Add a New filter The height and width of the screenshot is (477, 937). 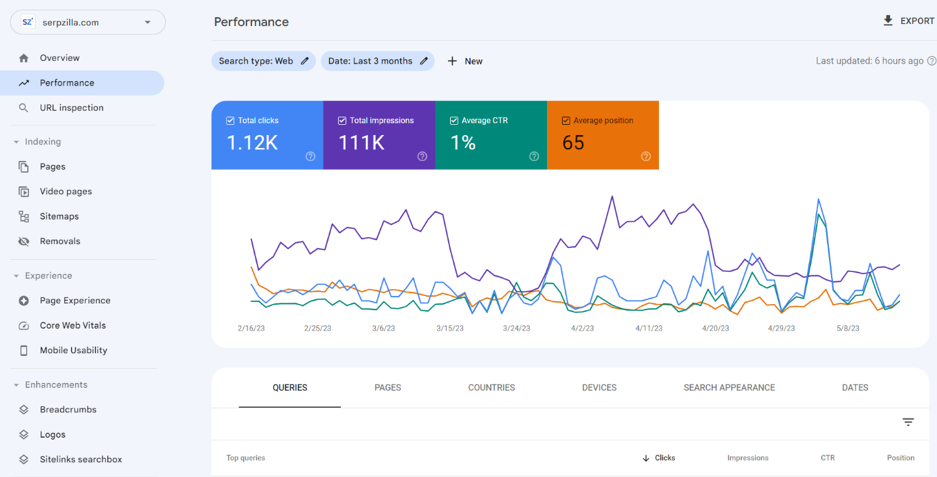pyautogui.click(x=465, y=61)
